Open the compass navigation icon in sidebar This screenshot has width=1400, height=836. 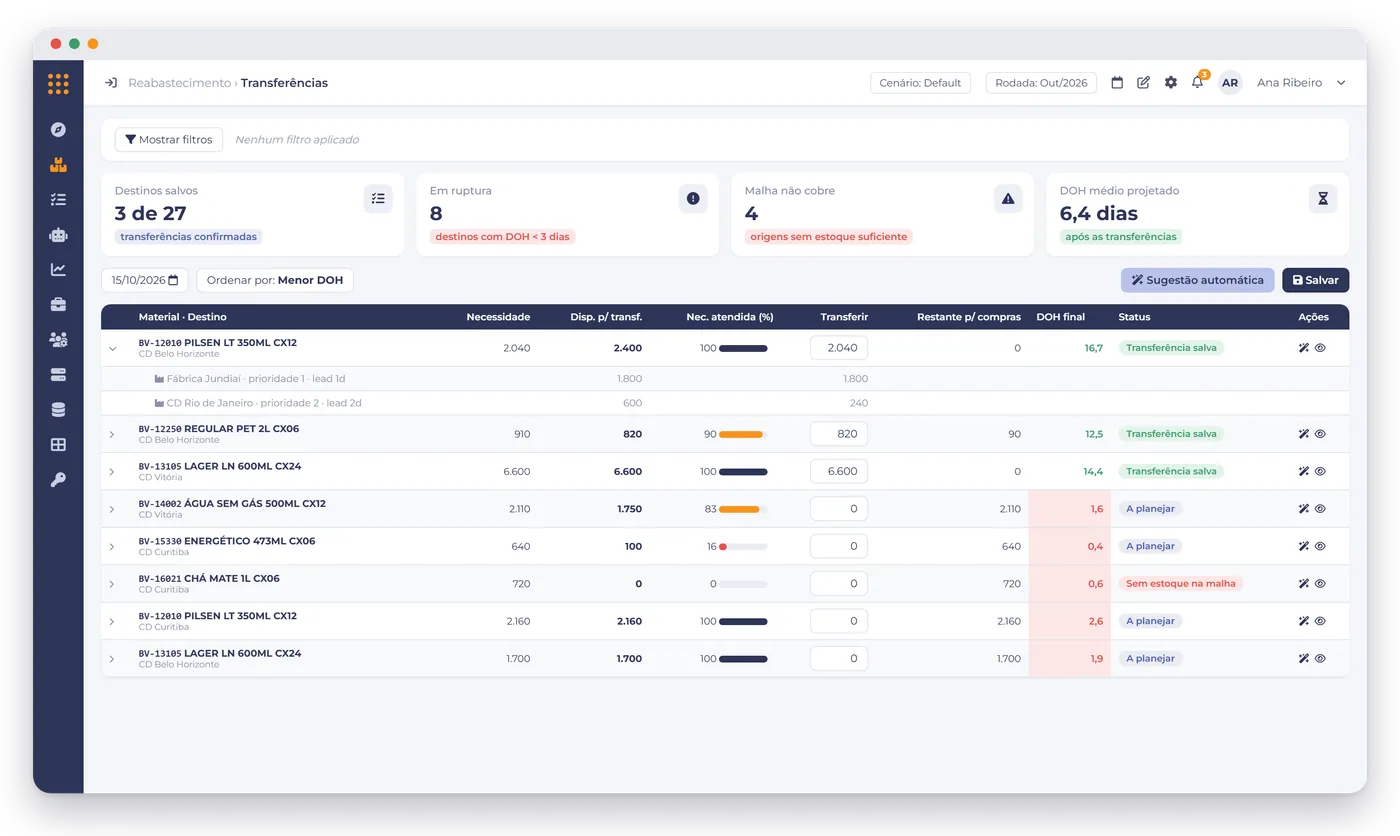pyautogui.click(x=58, y=129)
